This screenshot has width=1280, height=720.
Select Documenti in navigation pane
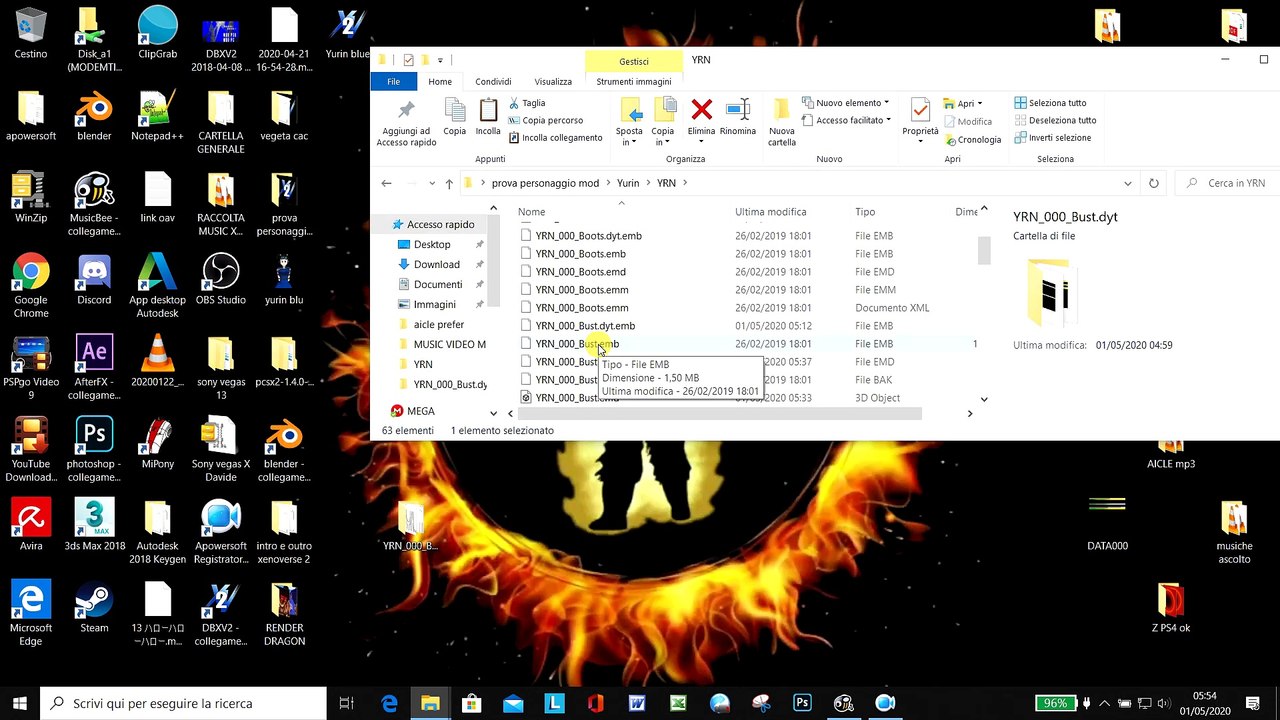pos(438,284)
